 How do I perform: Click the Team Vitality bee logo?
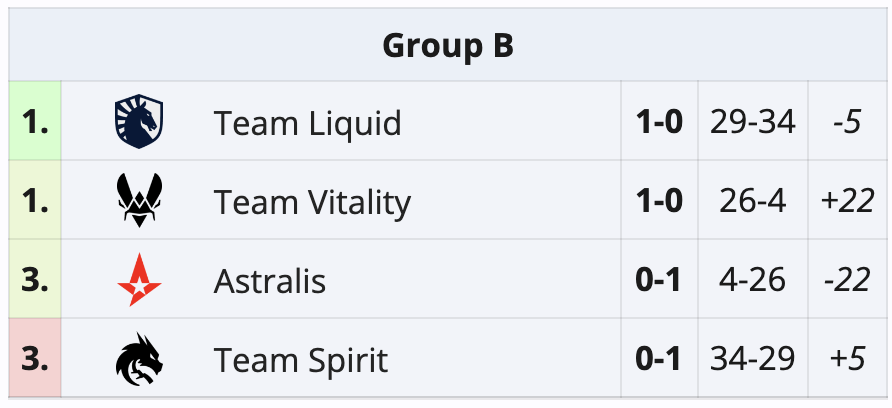[139, 201]
